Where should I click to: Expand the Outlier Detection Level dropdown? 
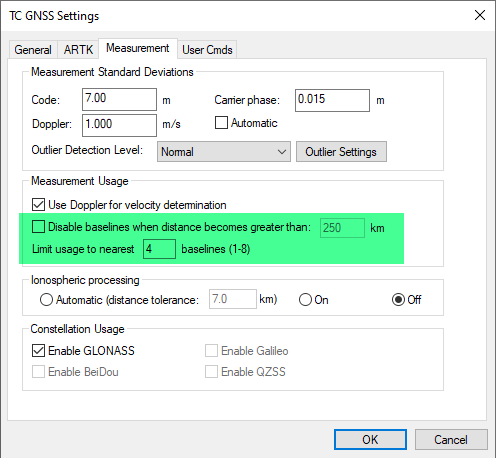click(x=224, y=152)
